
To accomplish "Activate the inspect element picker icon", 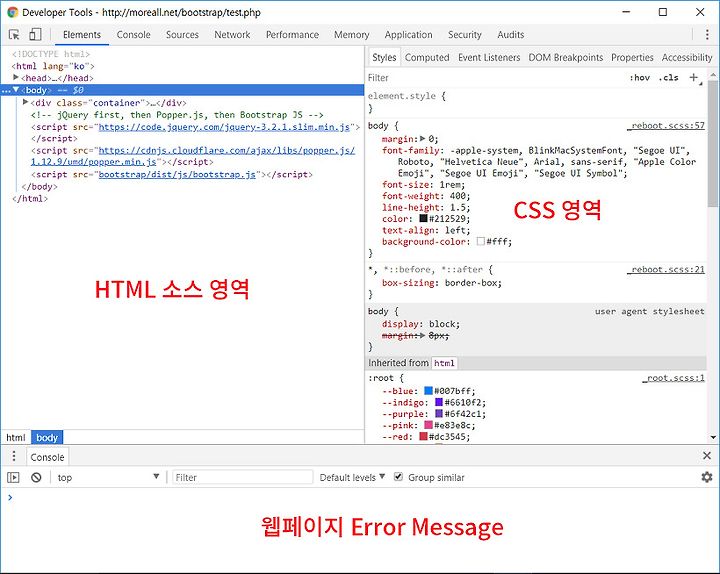I will [14, 34].
